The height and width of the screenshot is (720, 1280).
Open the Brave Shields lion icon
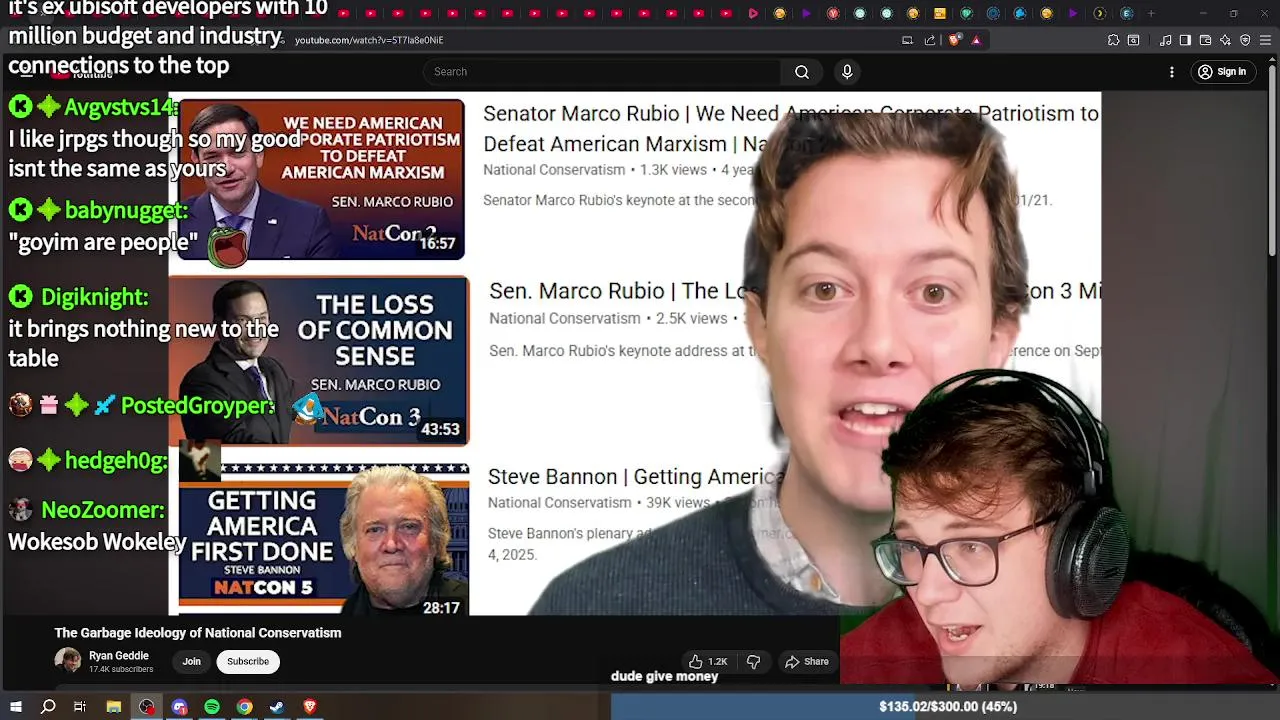pyautogui.click(x=954, y=40)
